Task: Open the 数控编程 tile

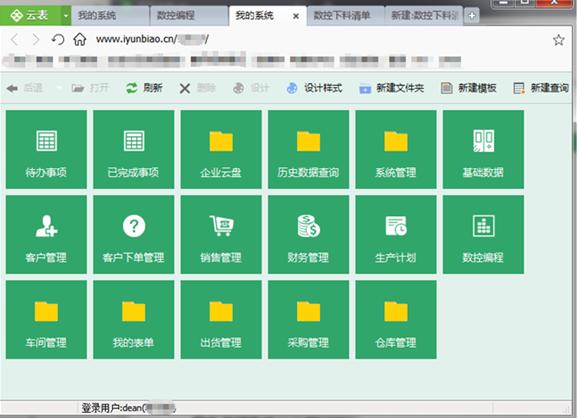Action: (483, 234)
